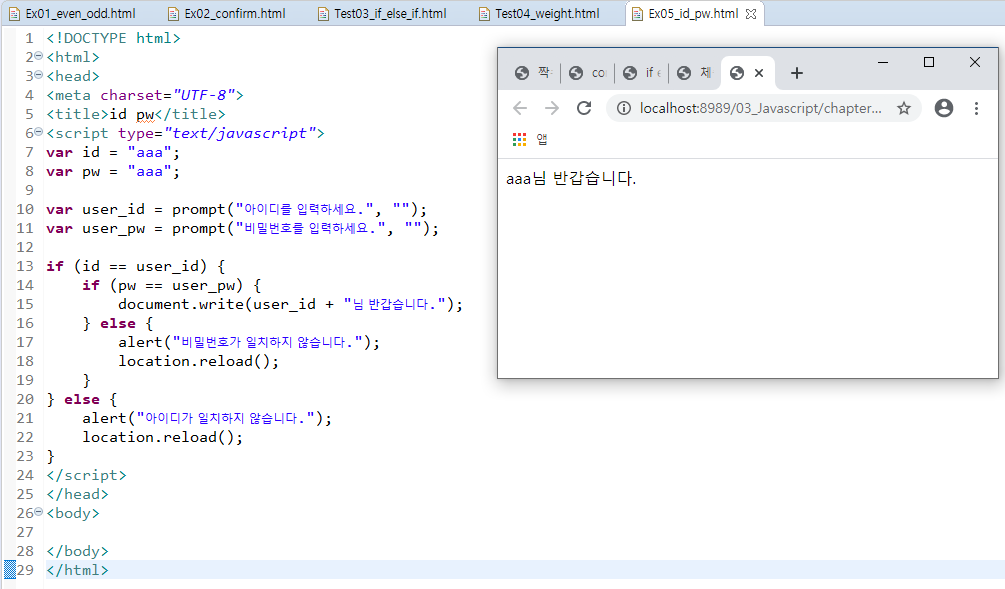The height and width of the screenshot is (589, 1005).
Task: Click the alert on line 21
Action: pos(207,418)
